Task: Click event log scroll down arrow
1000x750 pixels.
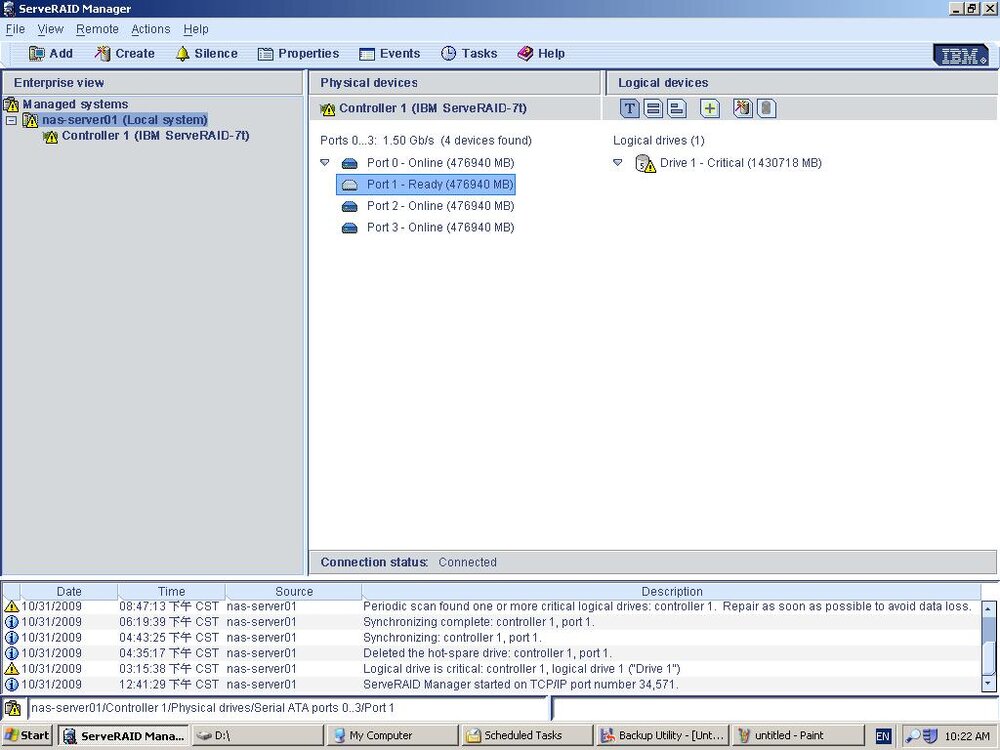Action: (x=989, y=684)
